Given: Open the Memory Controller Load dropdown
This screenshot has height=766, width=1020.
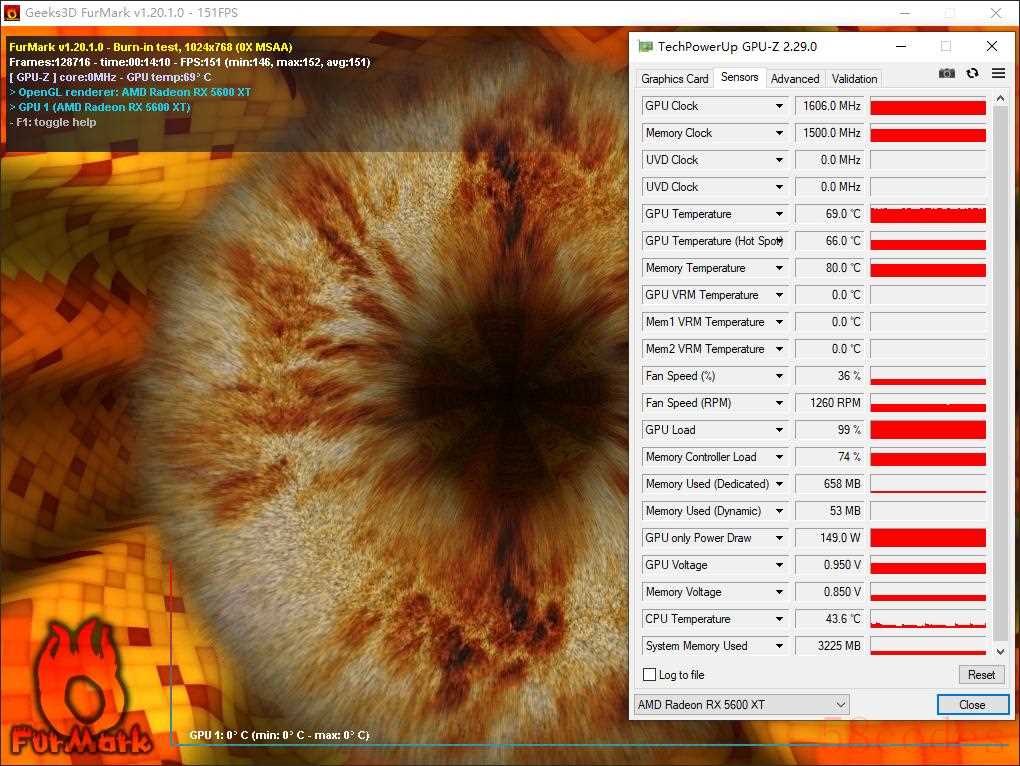Looking at the screenshot, I should tap(779, 457).
